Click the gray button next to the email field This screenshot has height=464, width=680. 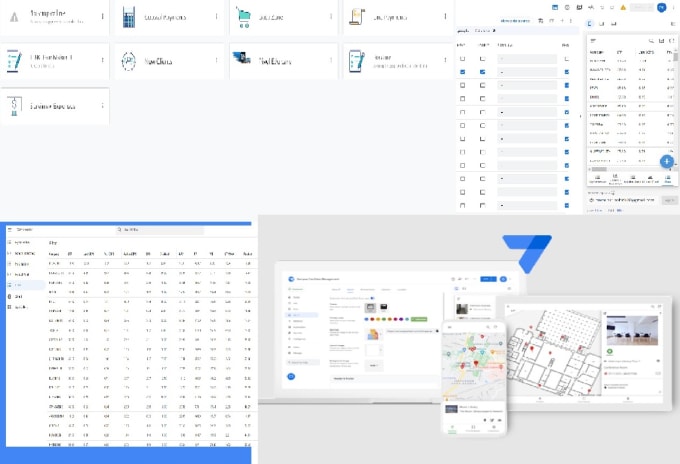pyautogui.click(x=669, y=200)
